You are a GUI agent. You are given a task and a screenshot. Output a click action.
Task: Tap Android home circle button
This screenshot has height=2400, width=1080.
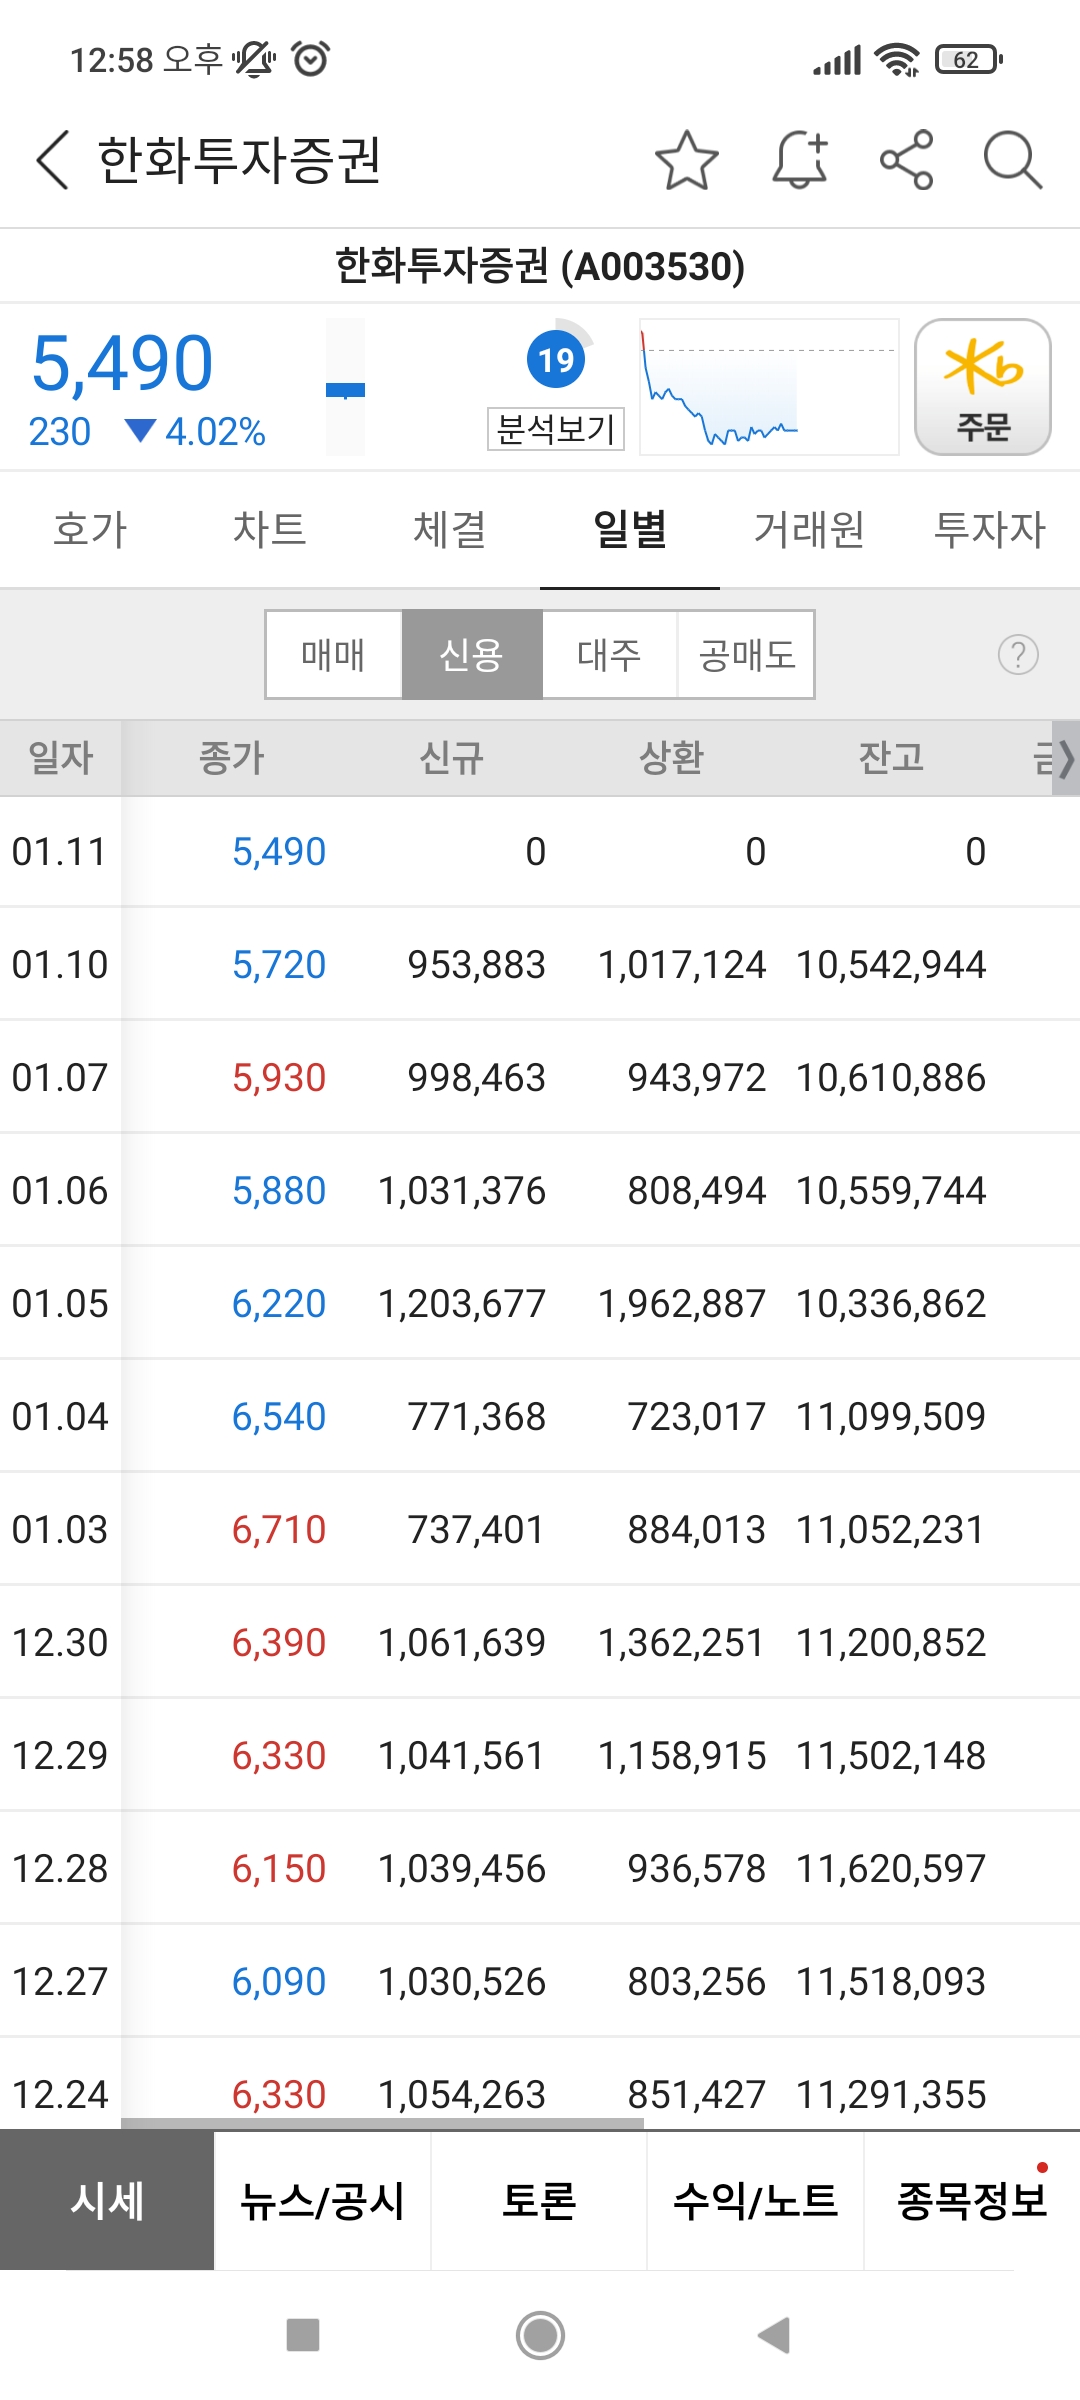[x=540, y=2335]
